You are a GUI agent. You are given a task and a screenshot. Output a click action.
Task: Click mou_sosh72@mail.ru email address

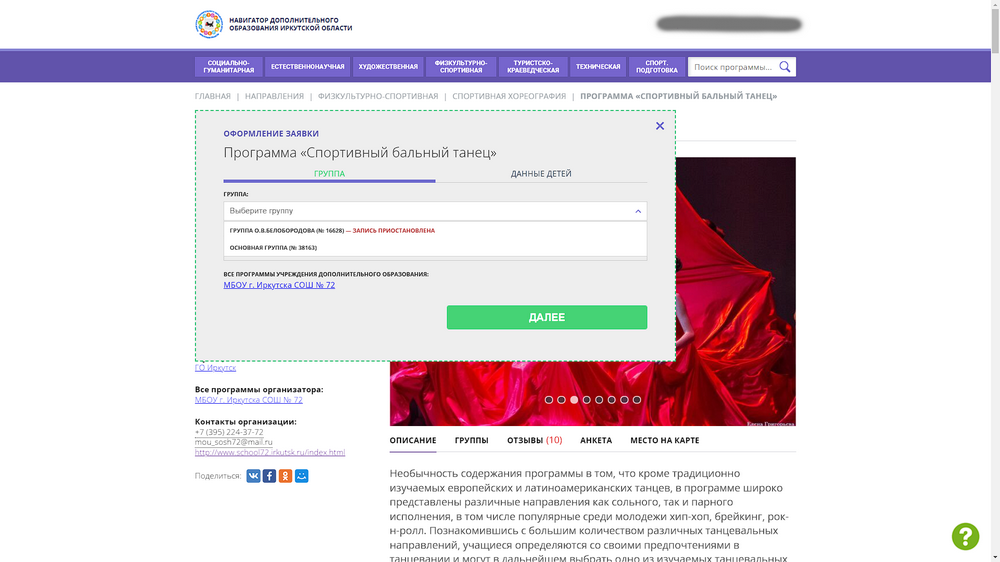(x=233, y=442)
